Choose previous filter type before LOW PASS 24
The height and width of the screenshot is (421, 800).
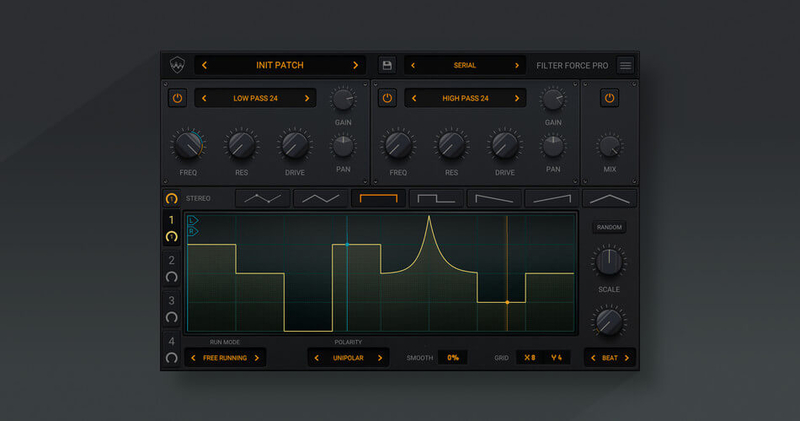coord(204,98)
